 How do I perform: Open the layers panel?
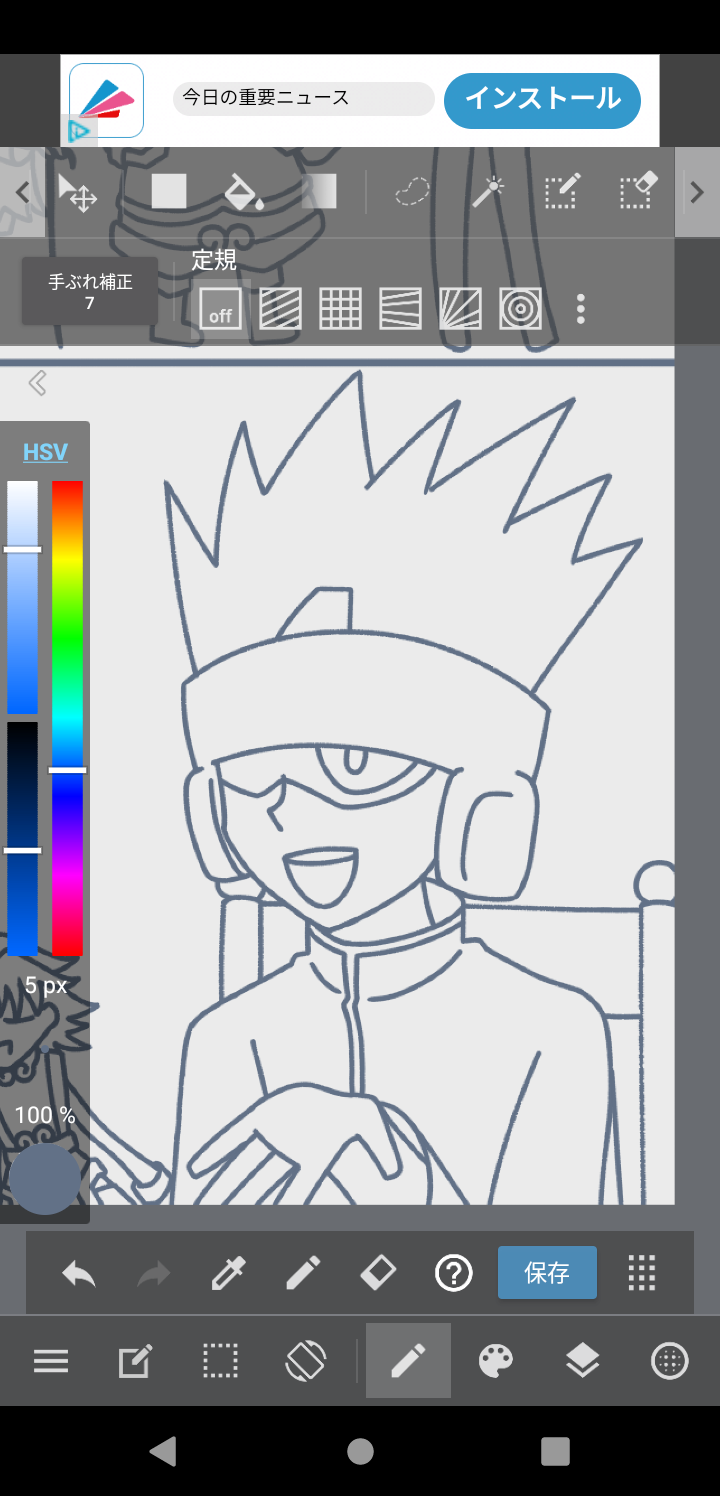click(582, 1361)
